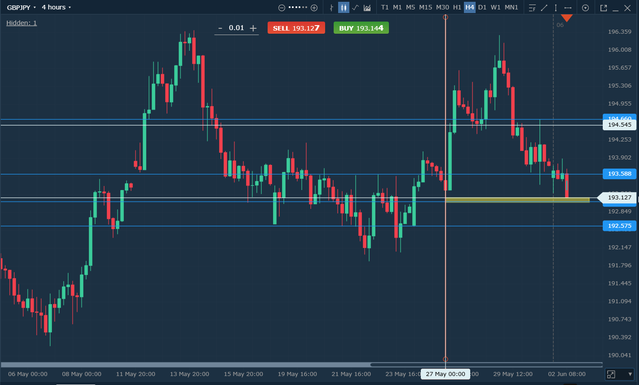
Task: Click the auto-scale icon at bottom right
Action: click(611, 374)
